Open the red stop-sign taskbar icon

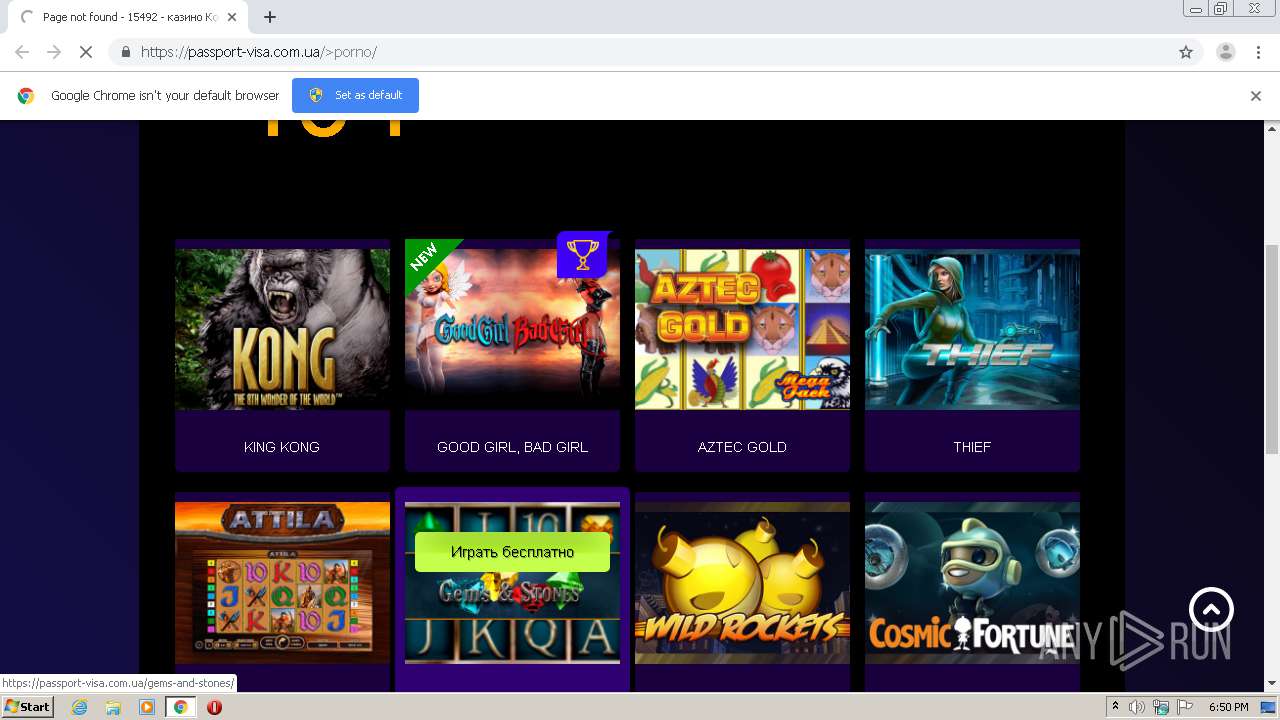coord(214,707)
